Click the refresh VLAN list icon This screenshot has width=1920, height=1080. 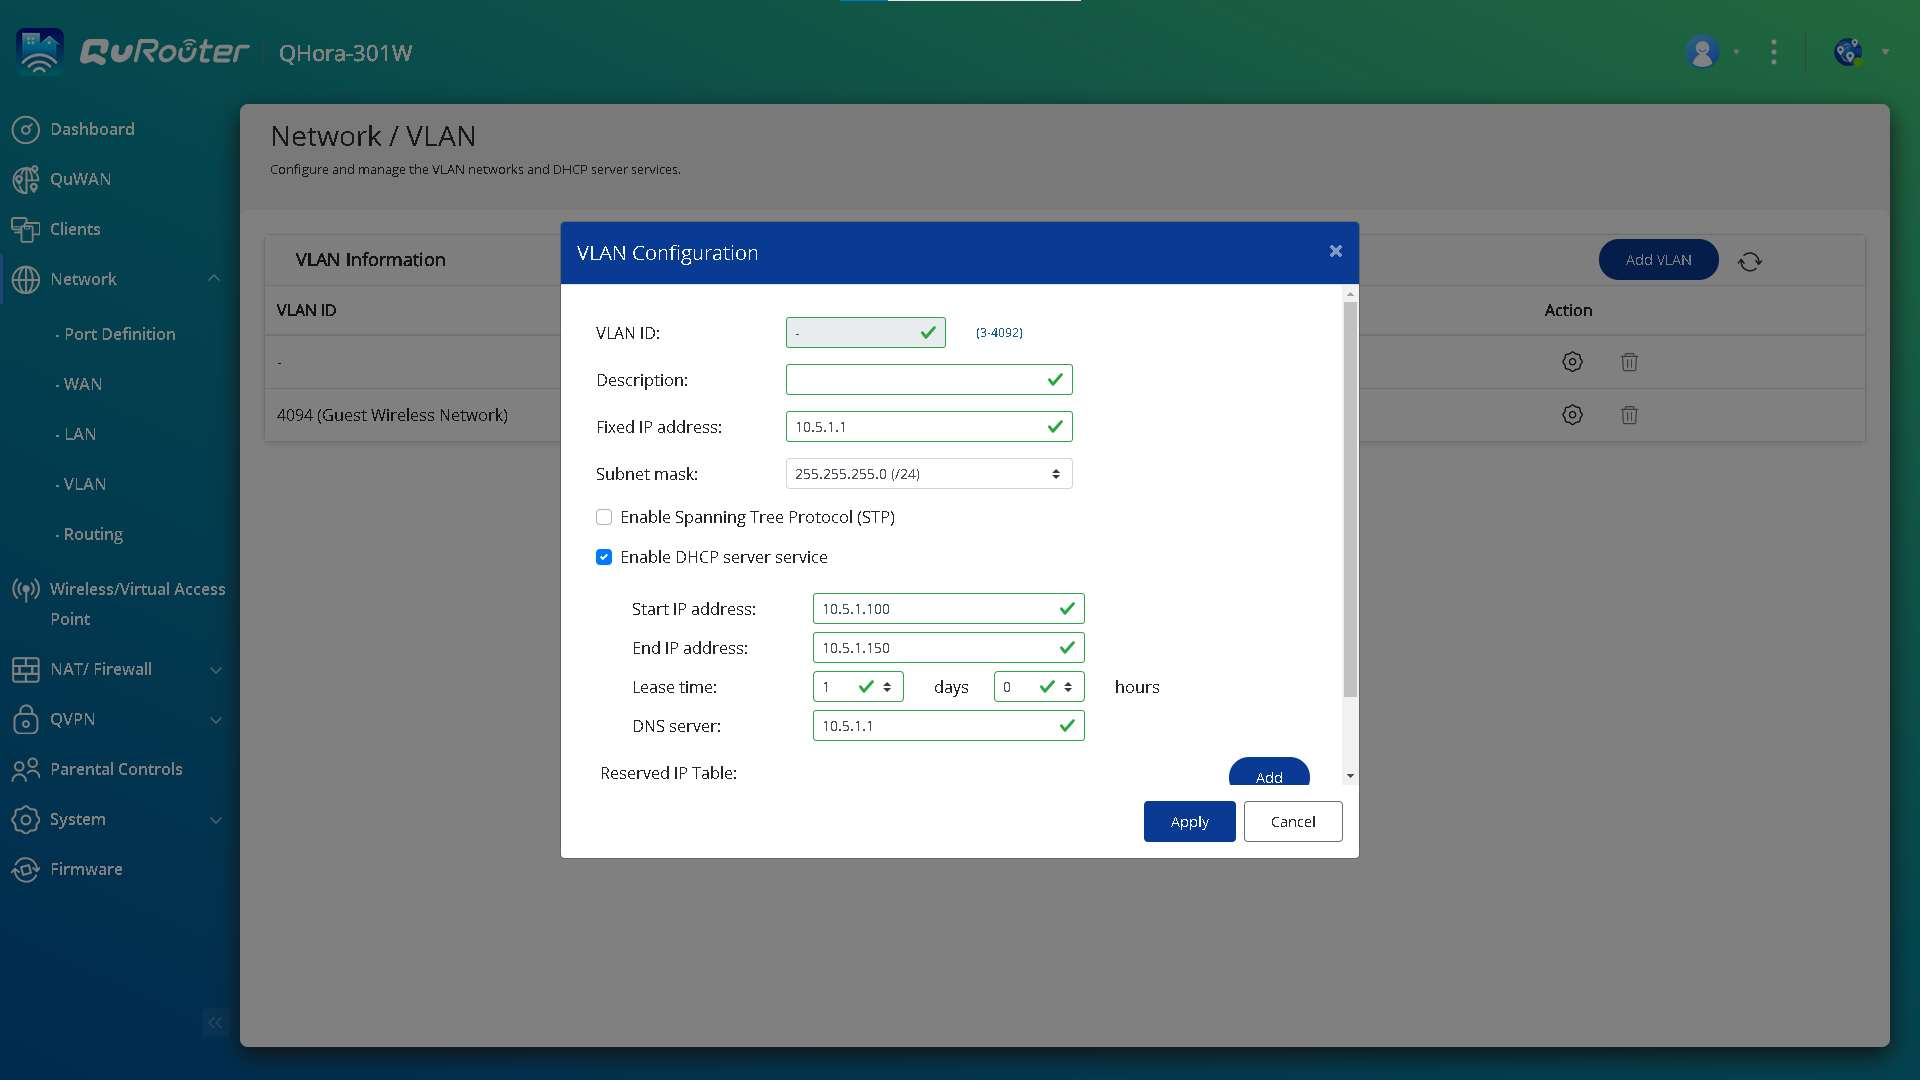[x=1749, y=261]
